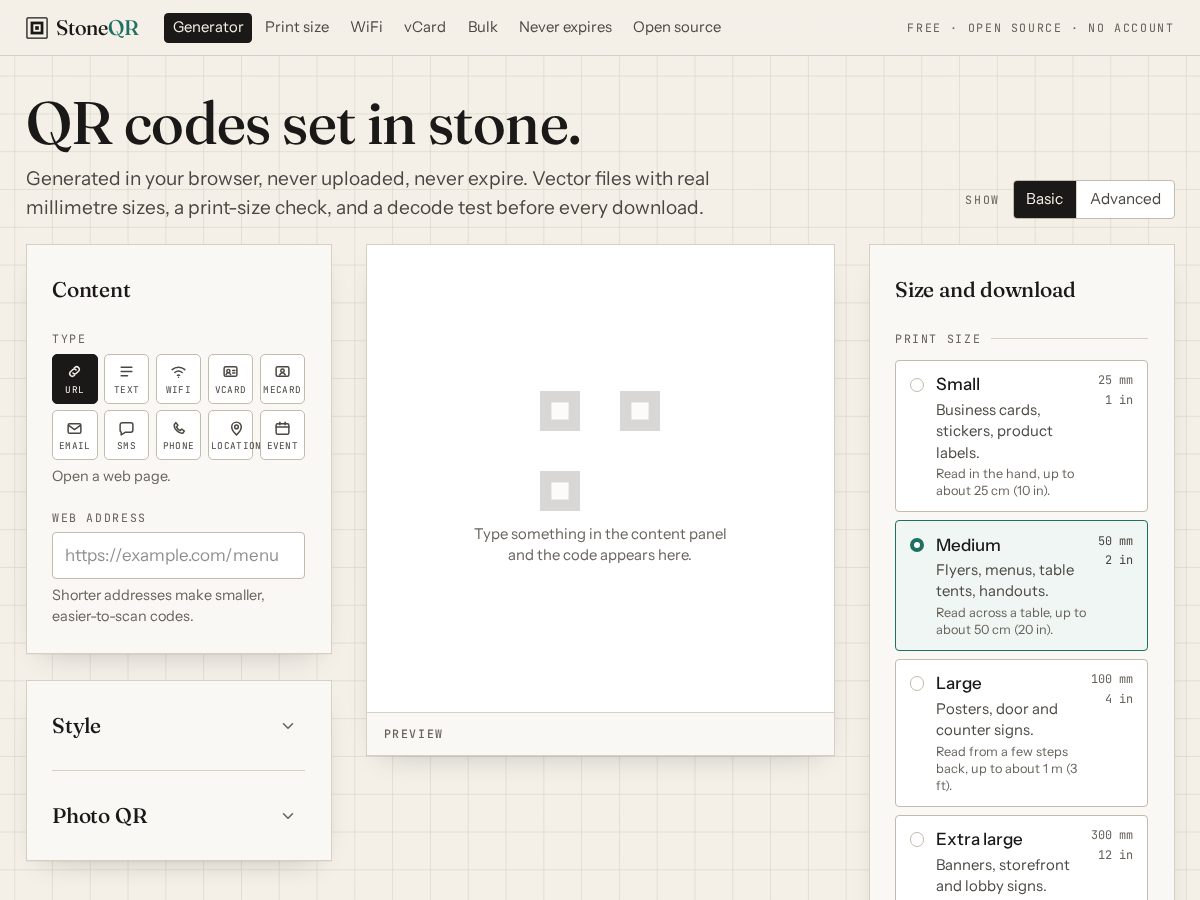
Task: Open the Never expires page
Action: pos(565,27)
